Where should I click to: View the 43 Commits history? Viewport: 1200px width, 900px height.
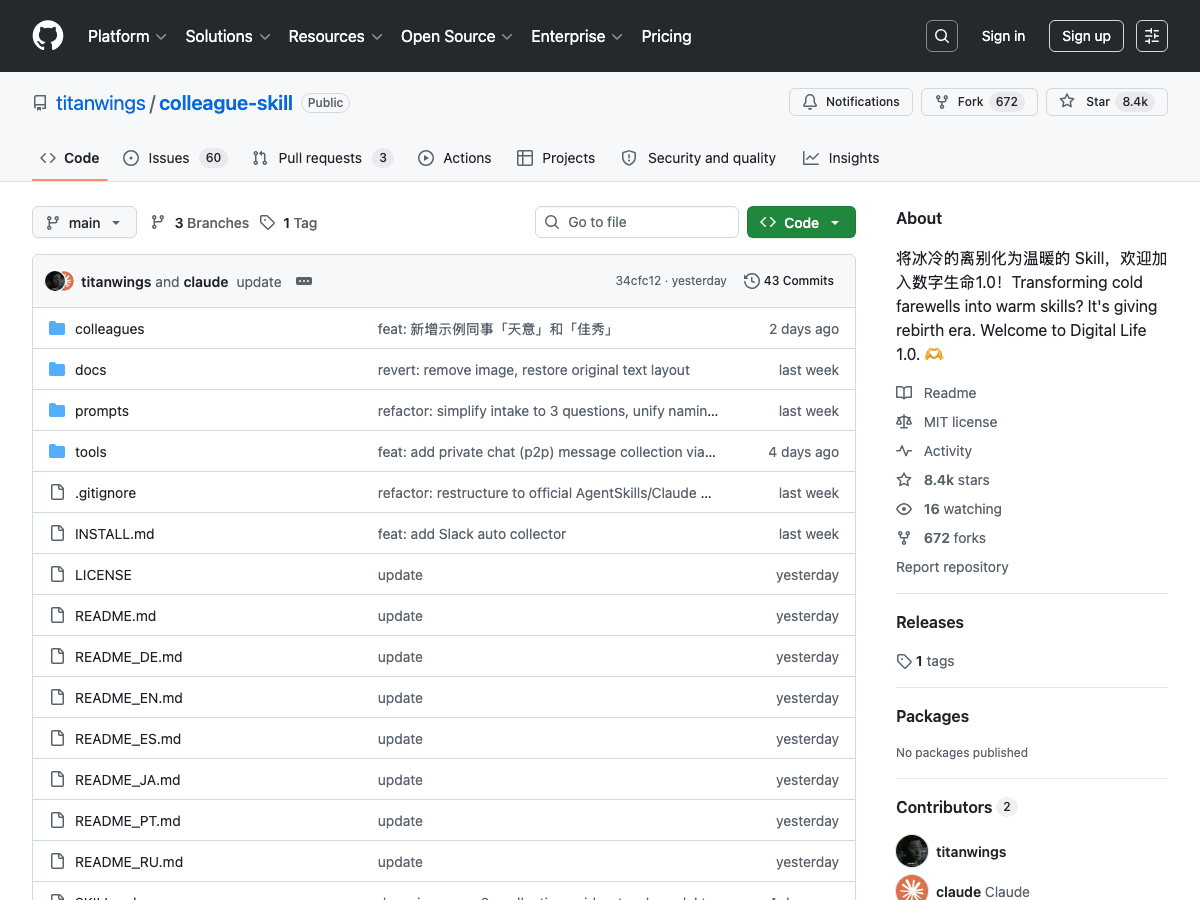click(x=789, y=281)
